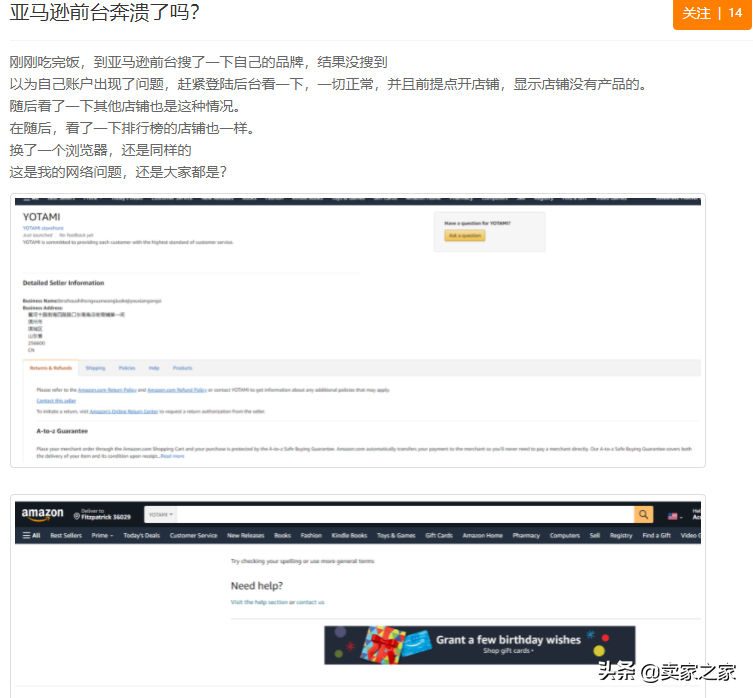This screenshot has width=753, height=698.
Task: Click the postal code 256600
Action: click(36, 343)
